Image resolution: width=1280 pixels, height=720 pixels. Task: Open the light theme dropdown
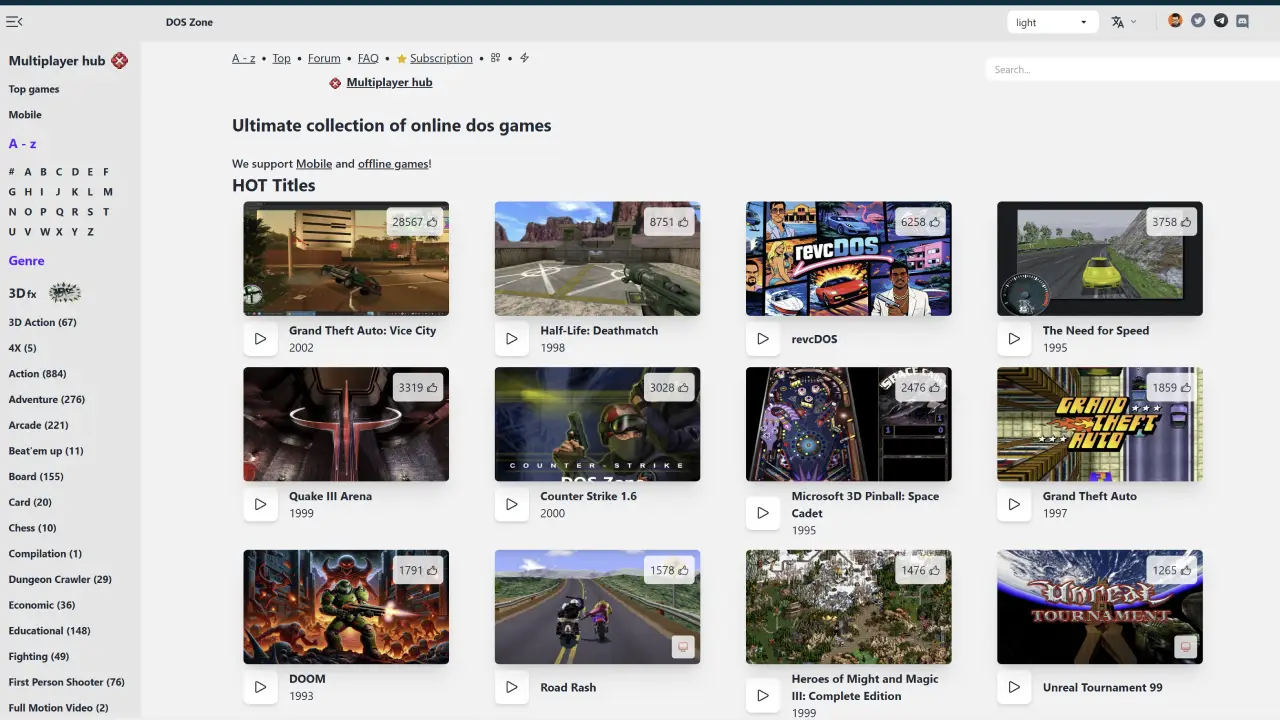pyautogui.click(x=1053, y=22)
